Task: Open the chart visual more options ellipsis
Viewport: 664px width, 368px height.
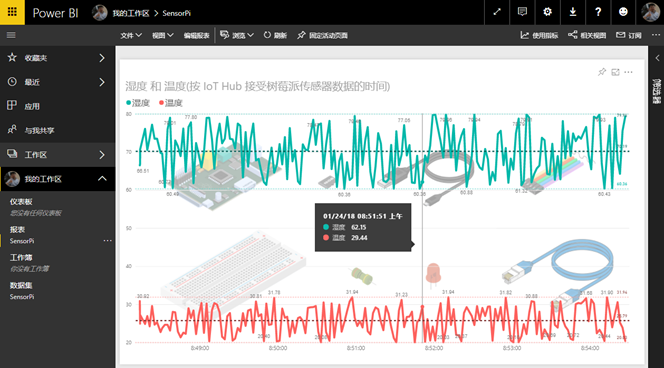Action: [x=628, y=72]
